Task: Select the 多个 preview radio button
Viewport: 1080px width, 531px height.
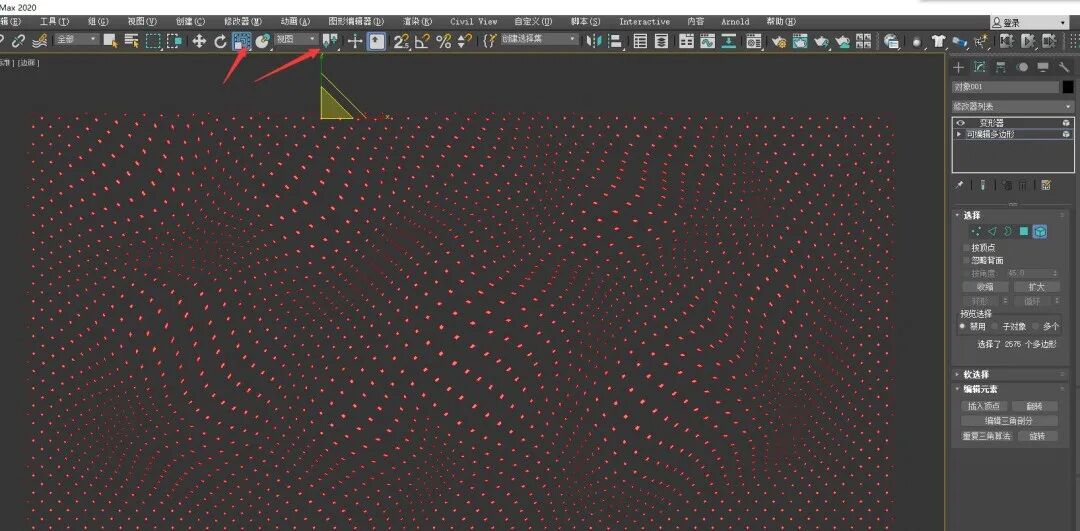Action: [1037, 326]
